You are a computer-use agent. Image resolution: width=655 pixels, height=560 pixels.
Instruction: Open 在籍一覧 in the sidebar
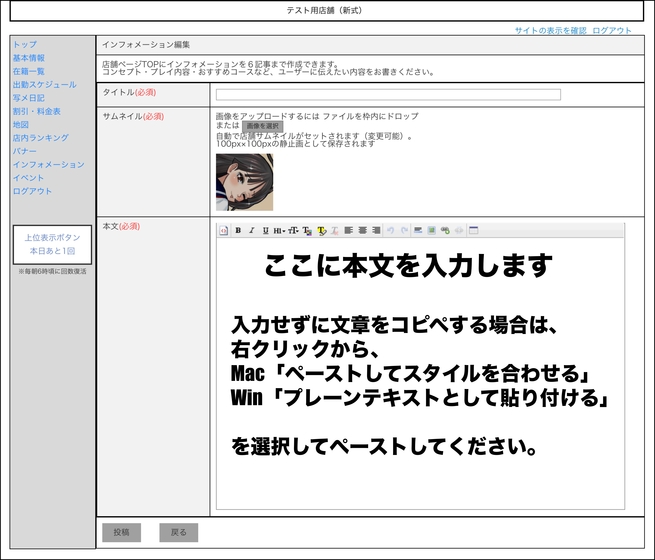click(28, 71)
